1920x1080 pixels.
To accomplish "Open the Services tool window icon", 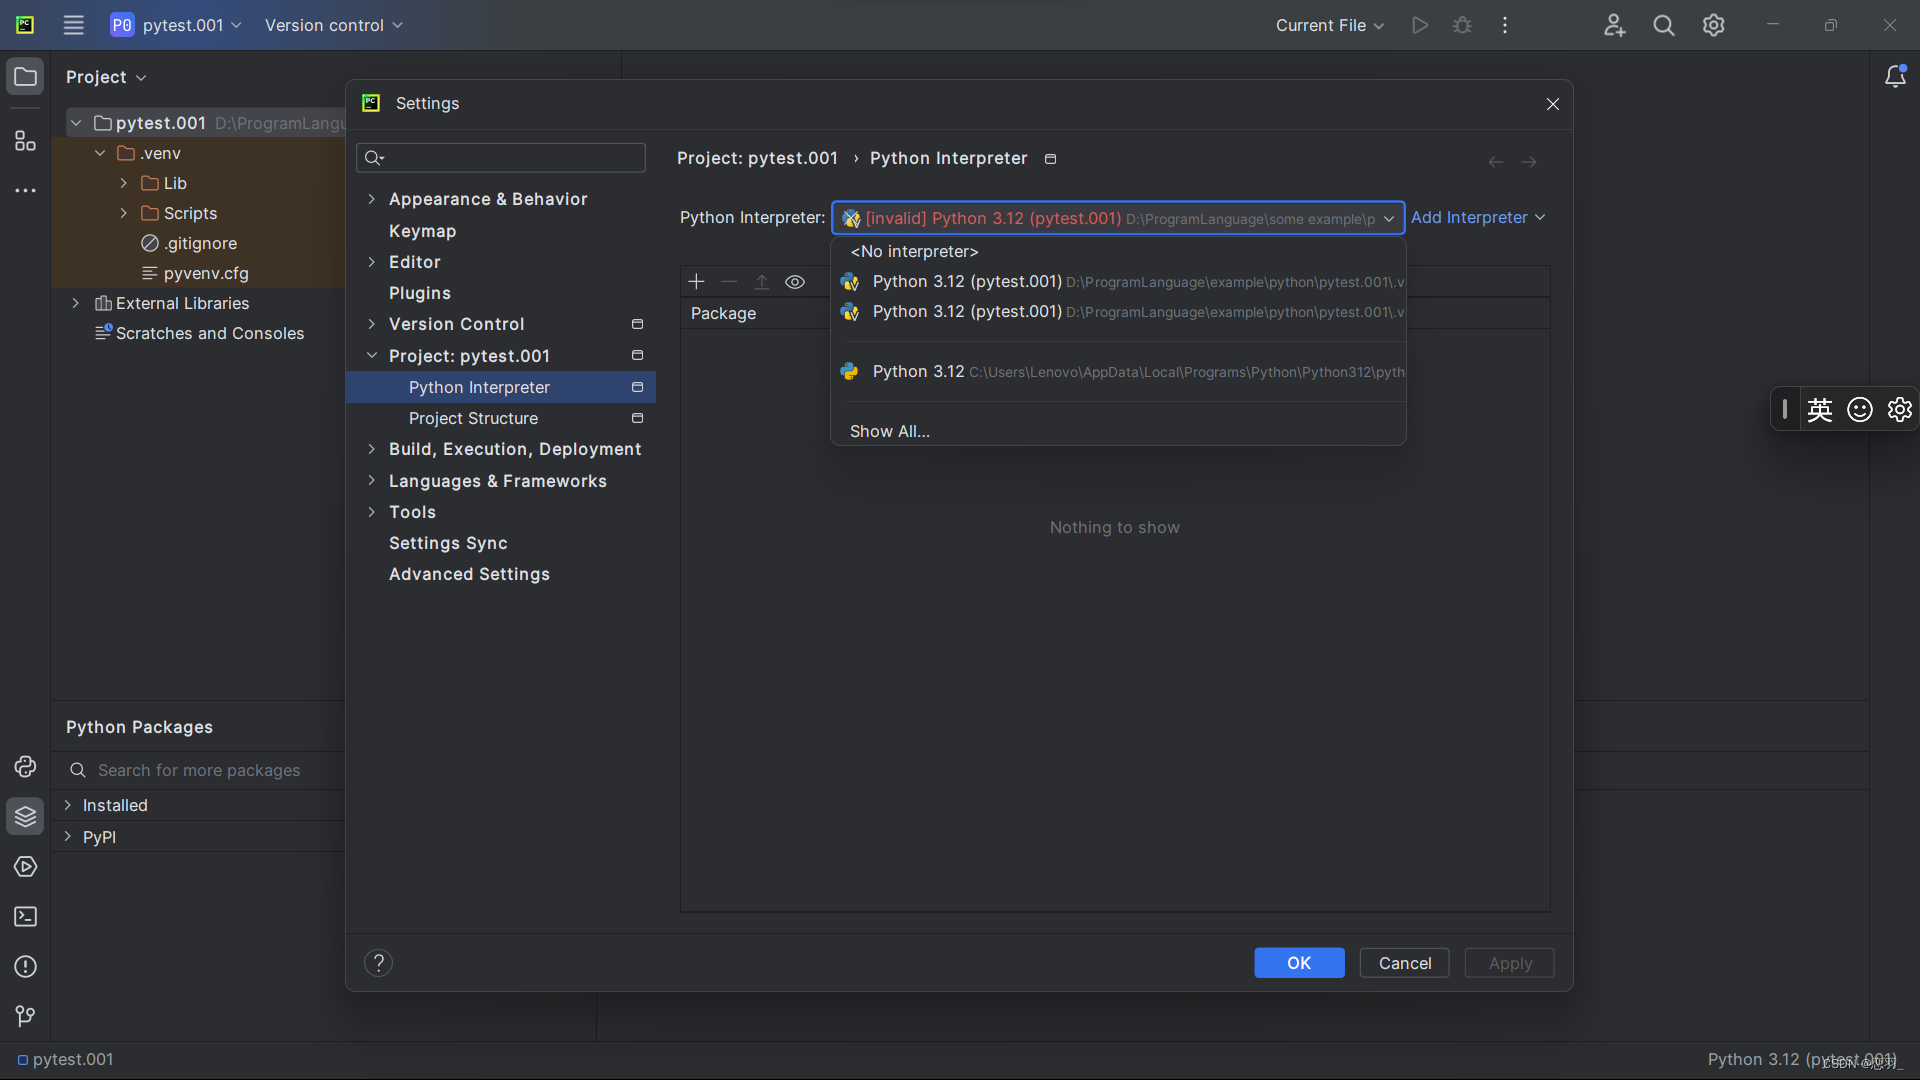I will (25, 867).
